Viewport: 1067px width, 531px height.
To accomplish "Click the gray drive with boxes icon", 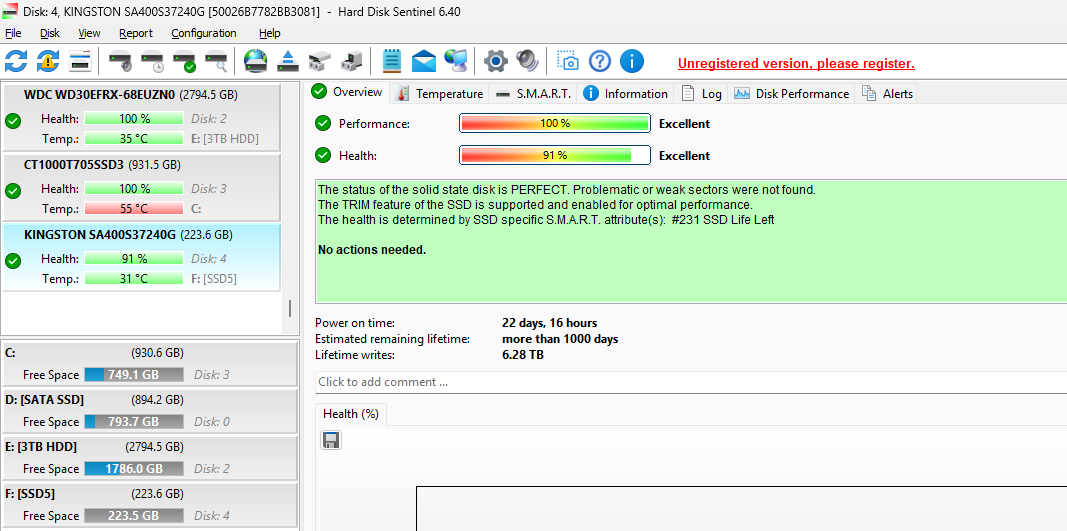I will [x=319, y=61].
